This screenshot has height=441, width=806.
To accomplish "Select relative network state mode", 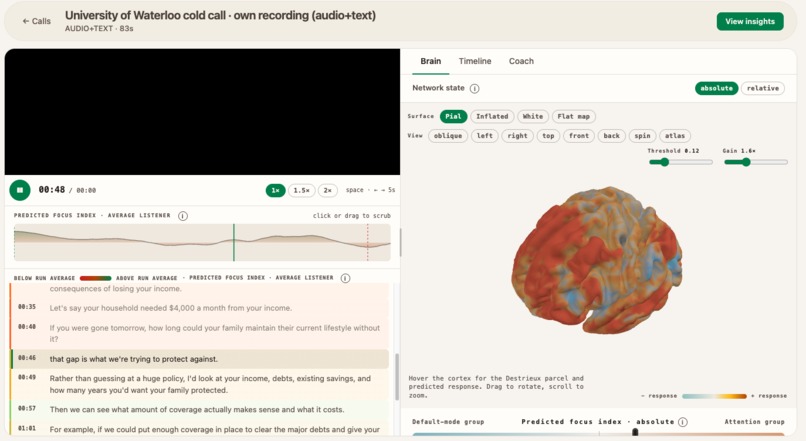I will click(x=762, y=88).
